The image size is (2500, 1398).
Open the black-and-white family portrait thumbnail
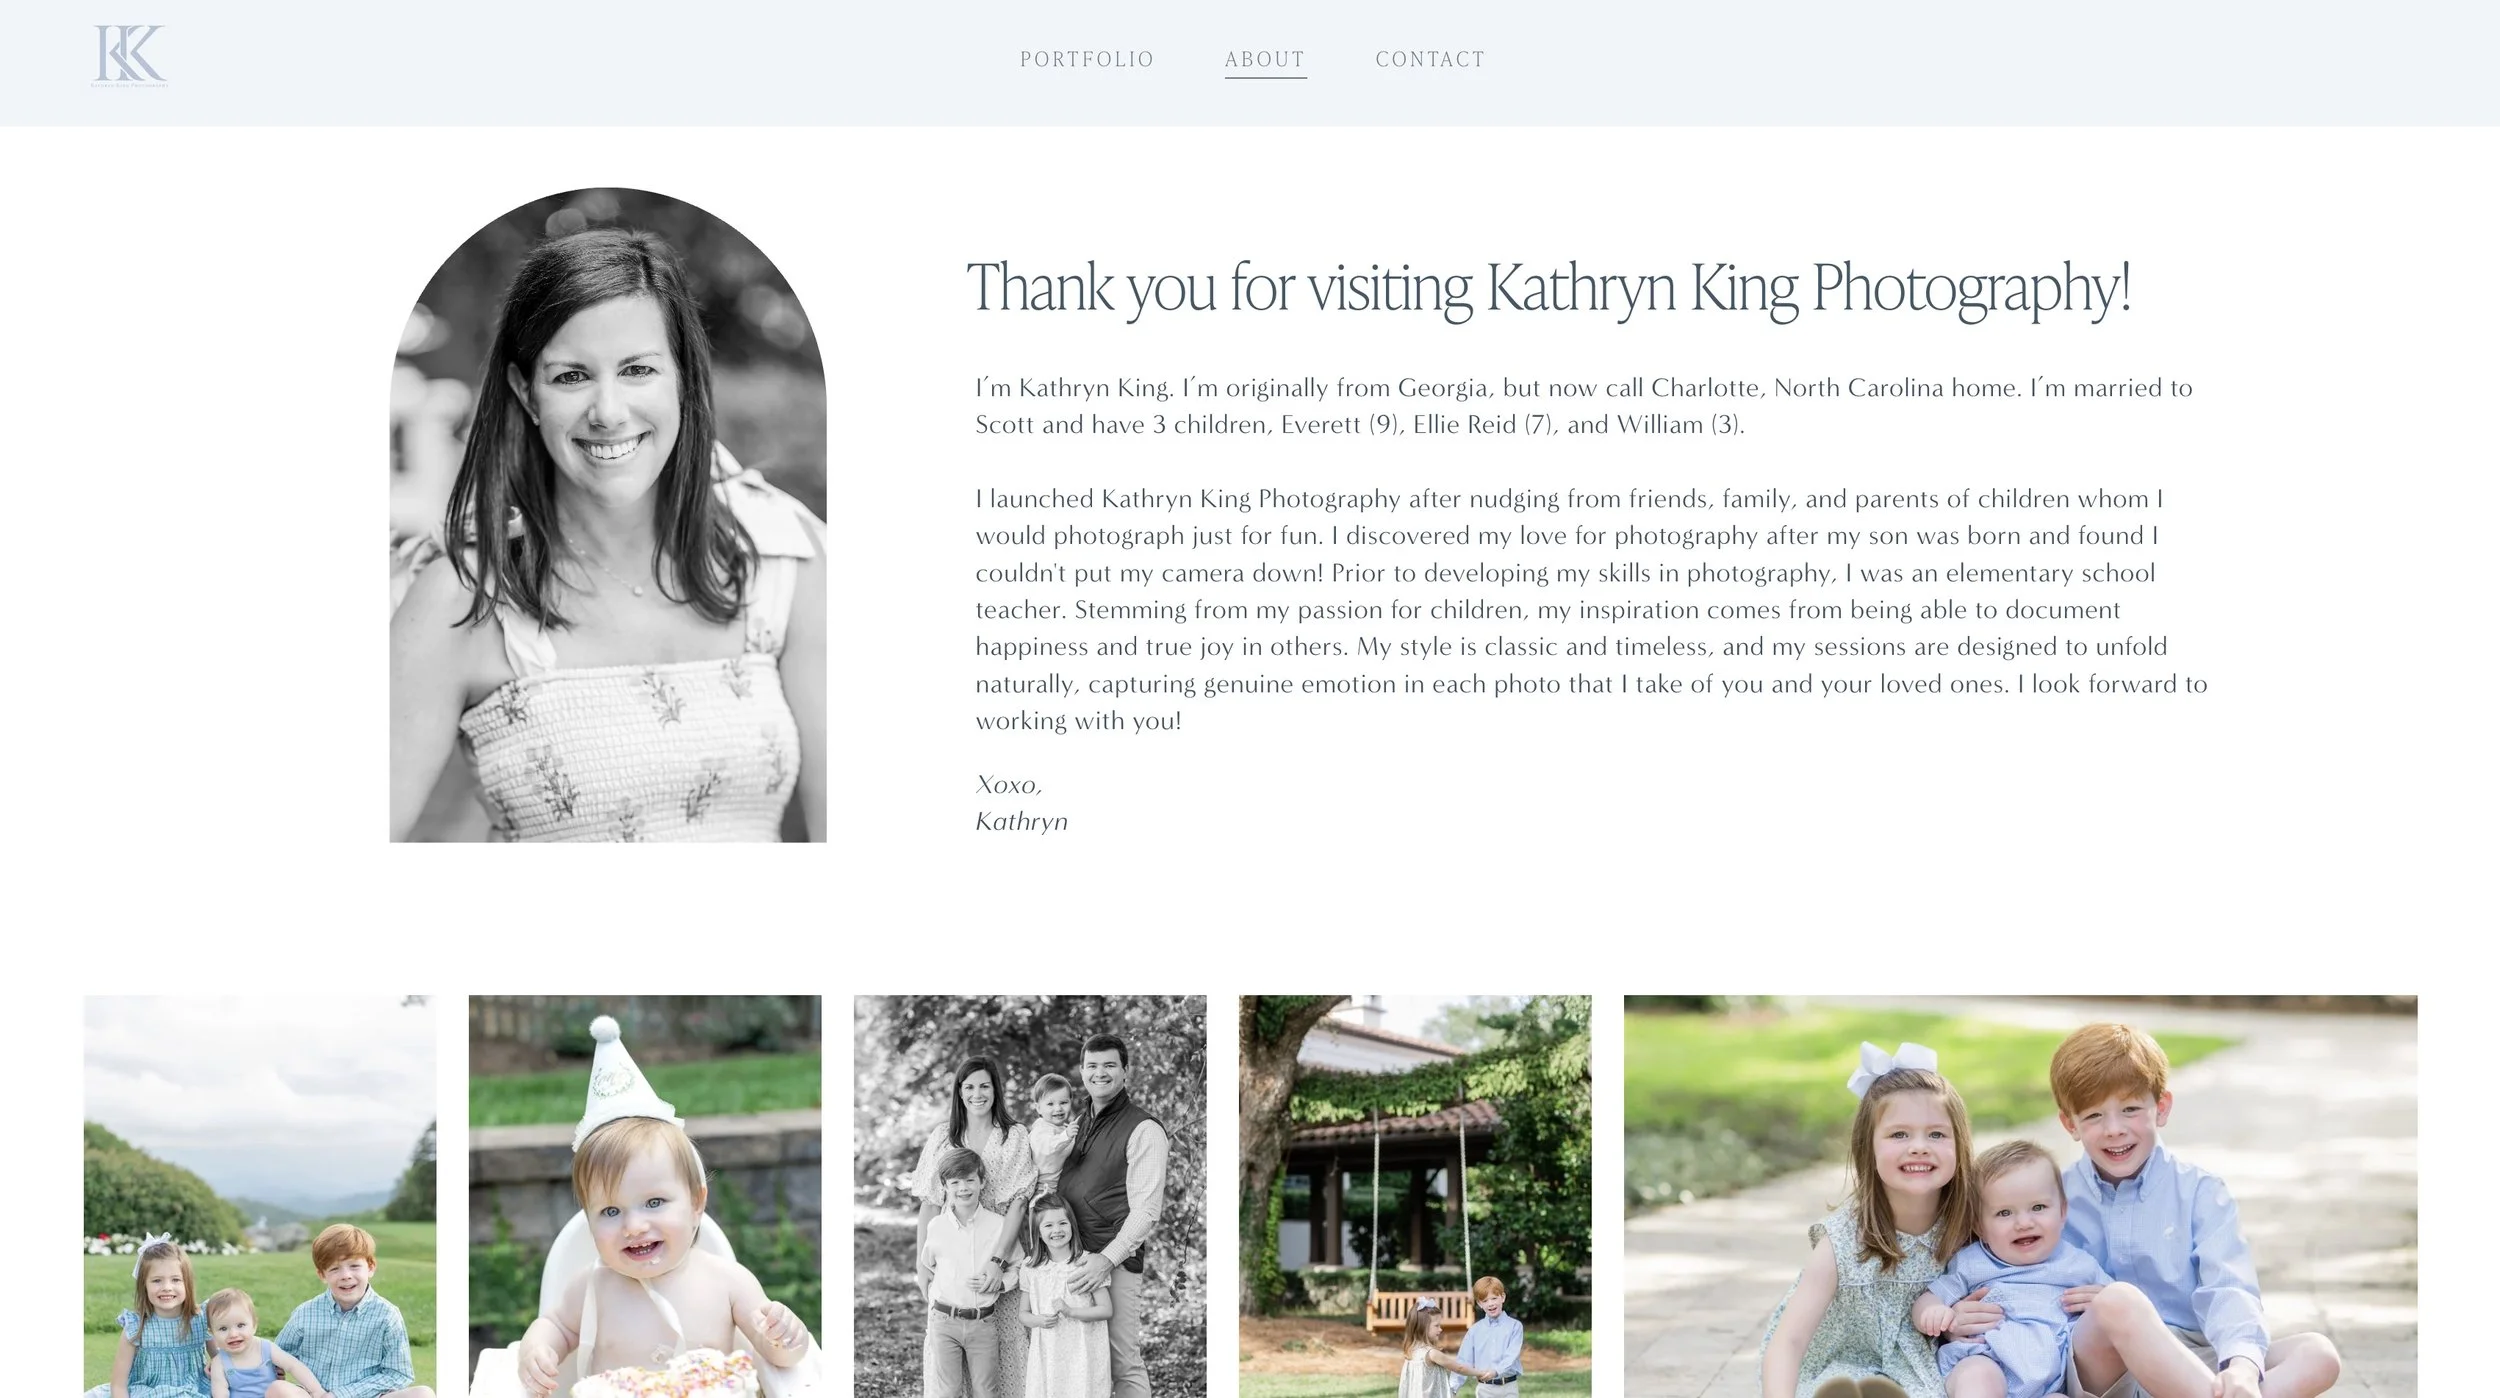tap(1030, 1196)
